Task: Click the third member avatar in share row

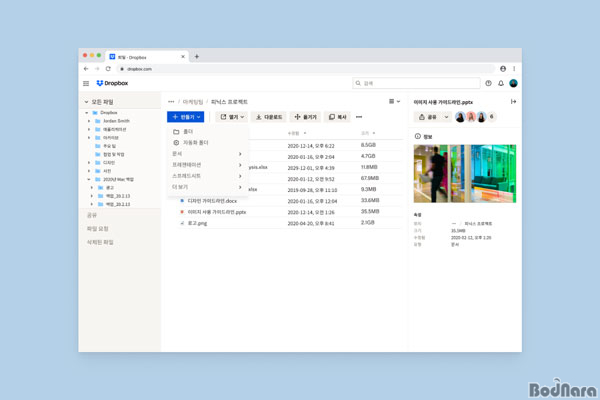Action: tap(481, 117)
